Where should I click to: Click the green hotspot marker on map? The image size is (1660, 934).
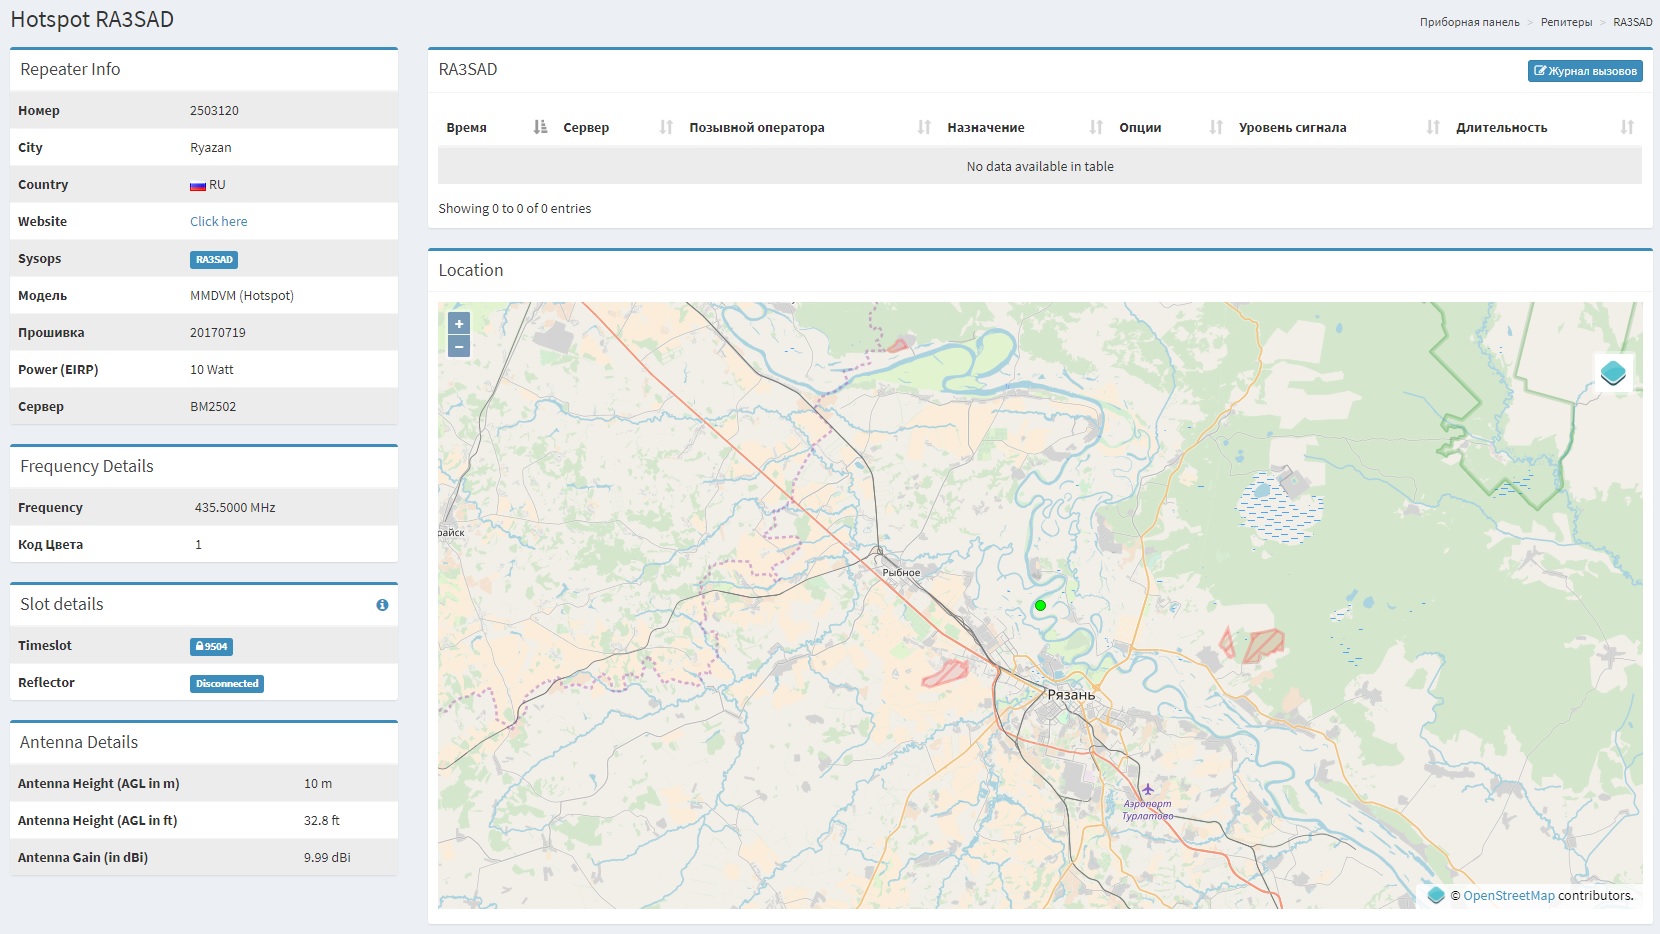tap(1040, 605)
